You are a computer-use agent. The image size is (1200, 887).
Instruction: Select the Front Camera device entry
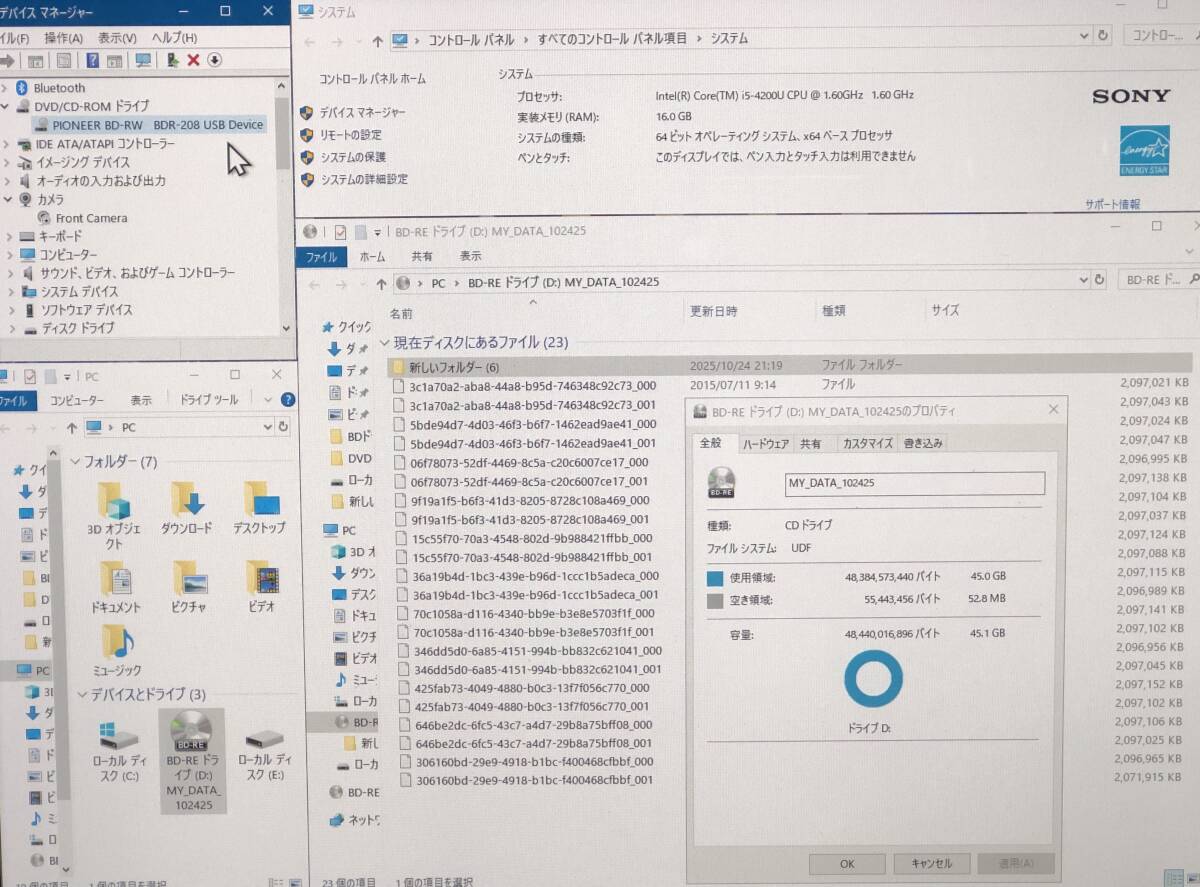click(91, 217)
